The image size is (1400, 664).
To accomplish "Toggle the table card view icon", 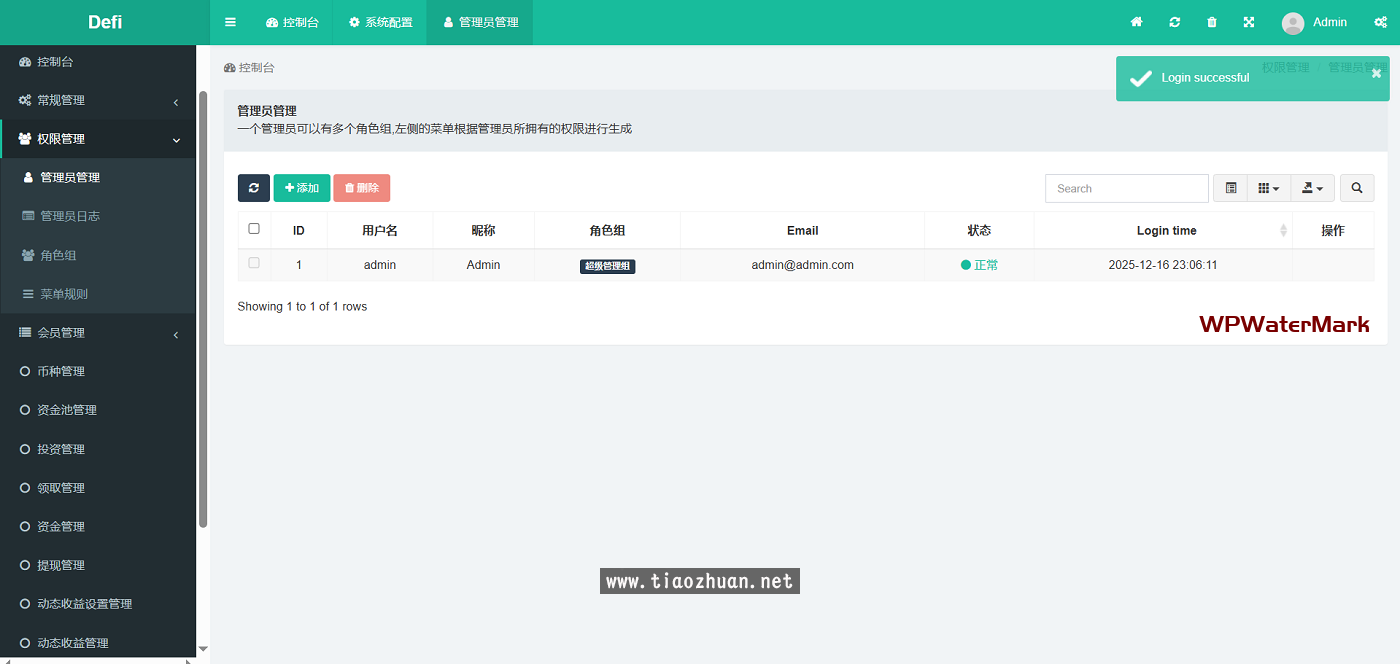I will click(1231, 188).
